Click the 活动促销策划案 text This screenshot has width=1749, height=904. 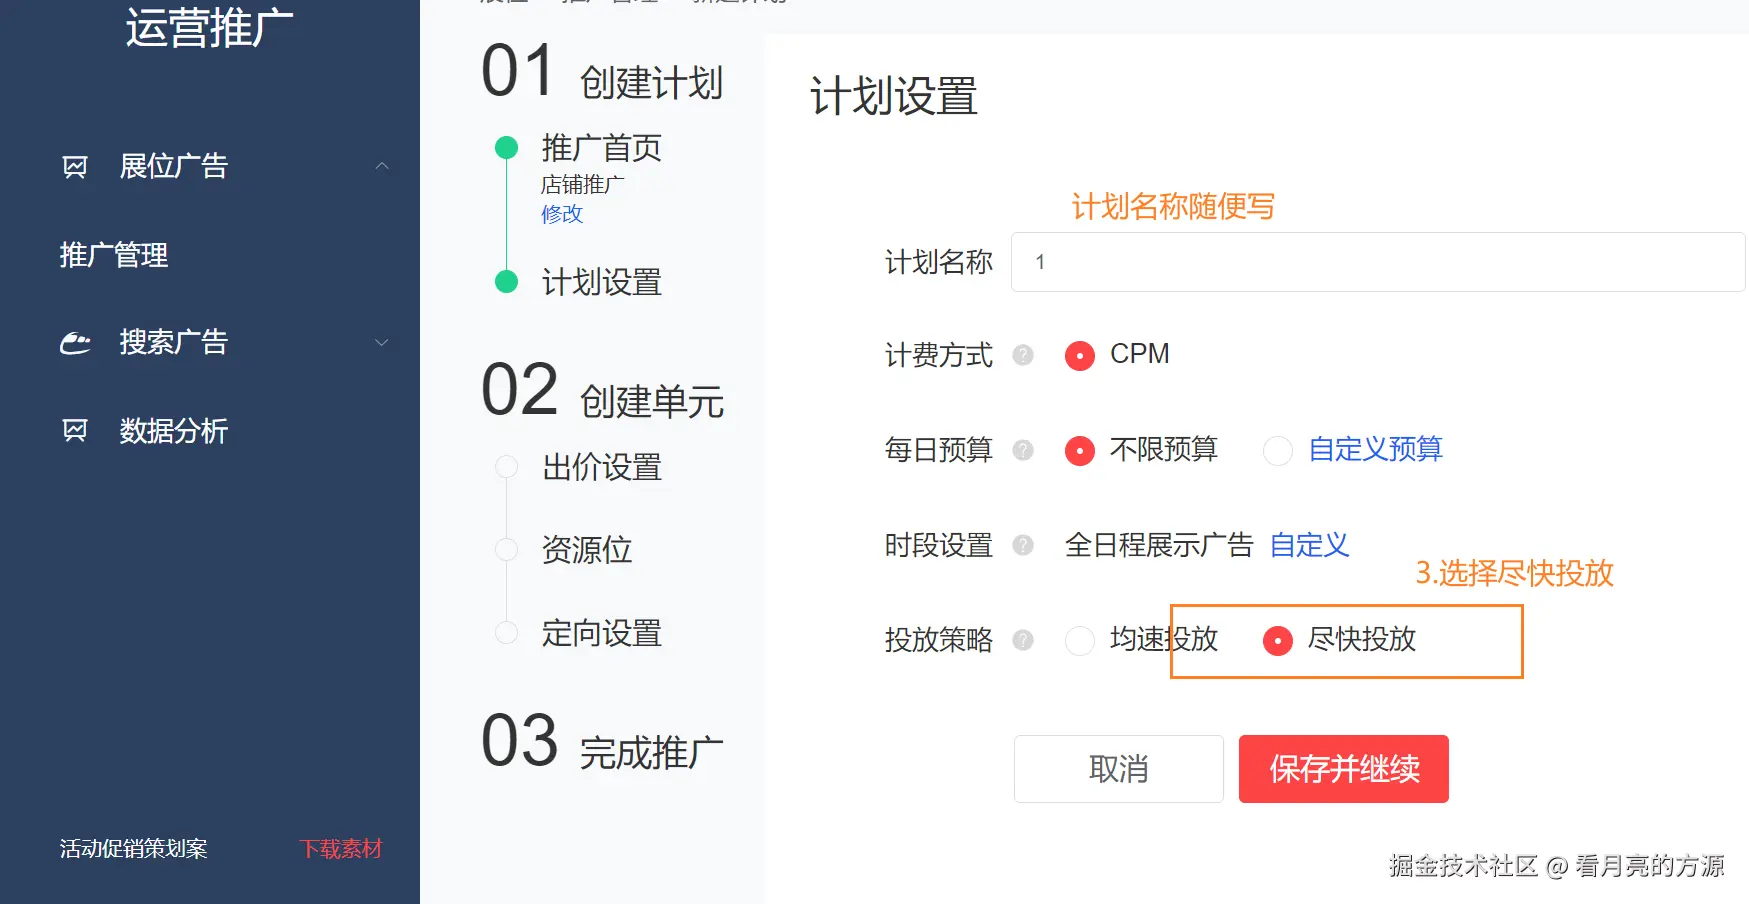point(134,849)
